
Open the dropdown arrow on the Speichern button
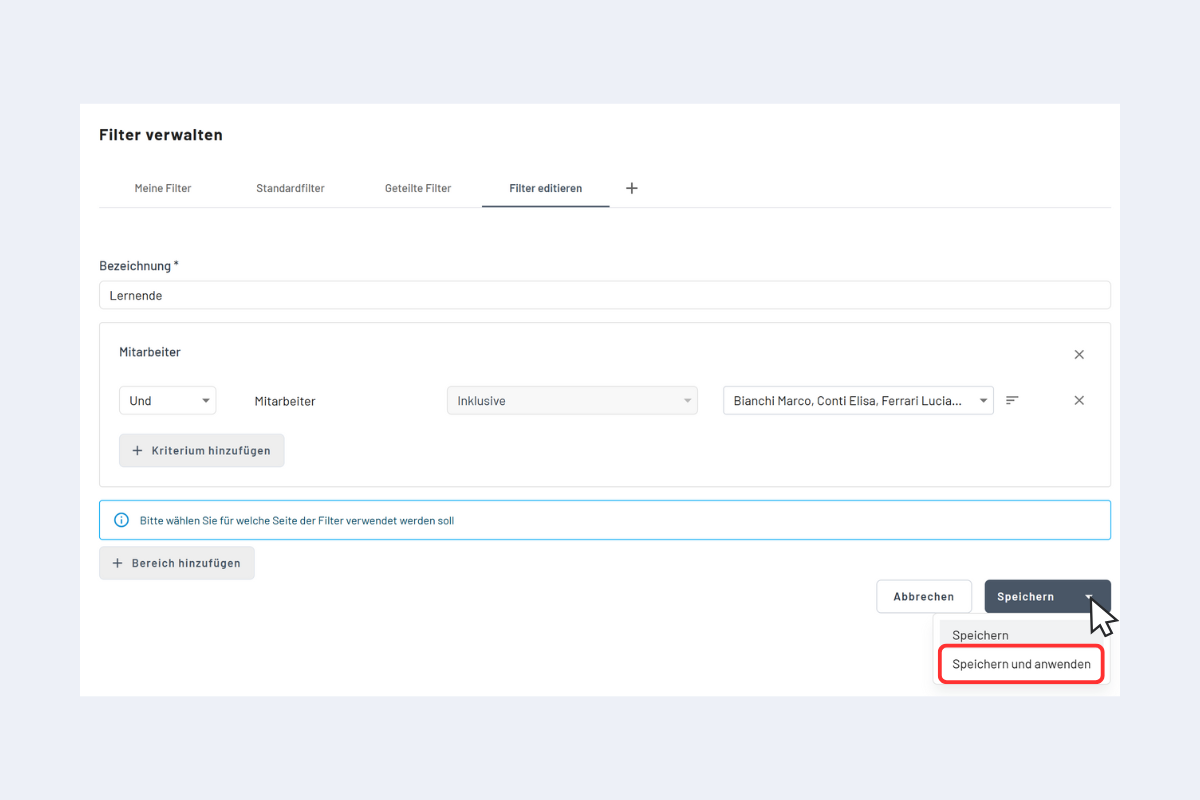point(1087,596)
